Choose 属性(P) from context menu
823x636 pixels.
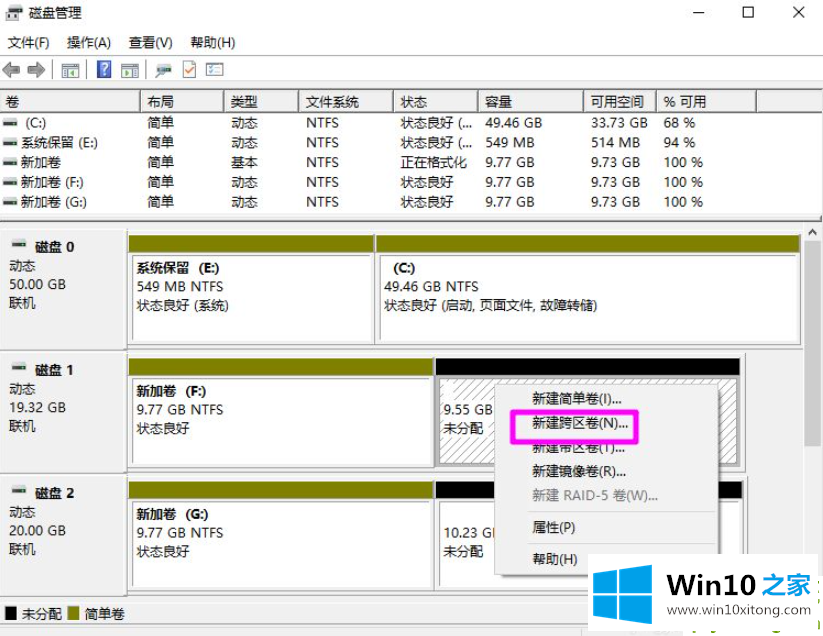pos(553,527)
